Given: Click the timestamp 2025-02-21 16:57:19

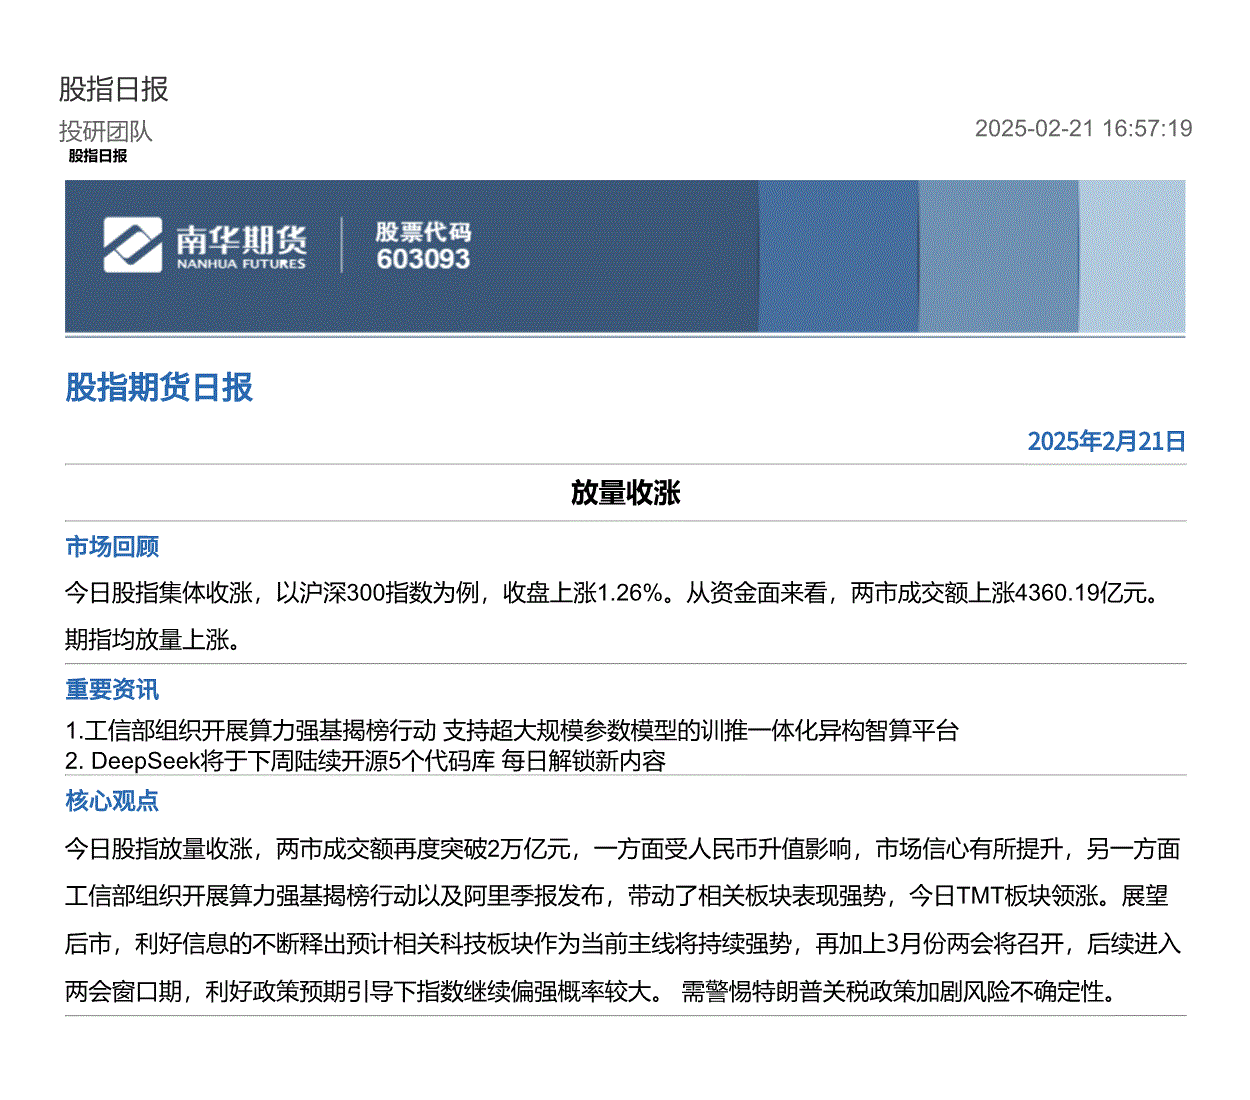Looking at the screenshot, I should [1083, 129].
